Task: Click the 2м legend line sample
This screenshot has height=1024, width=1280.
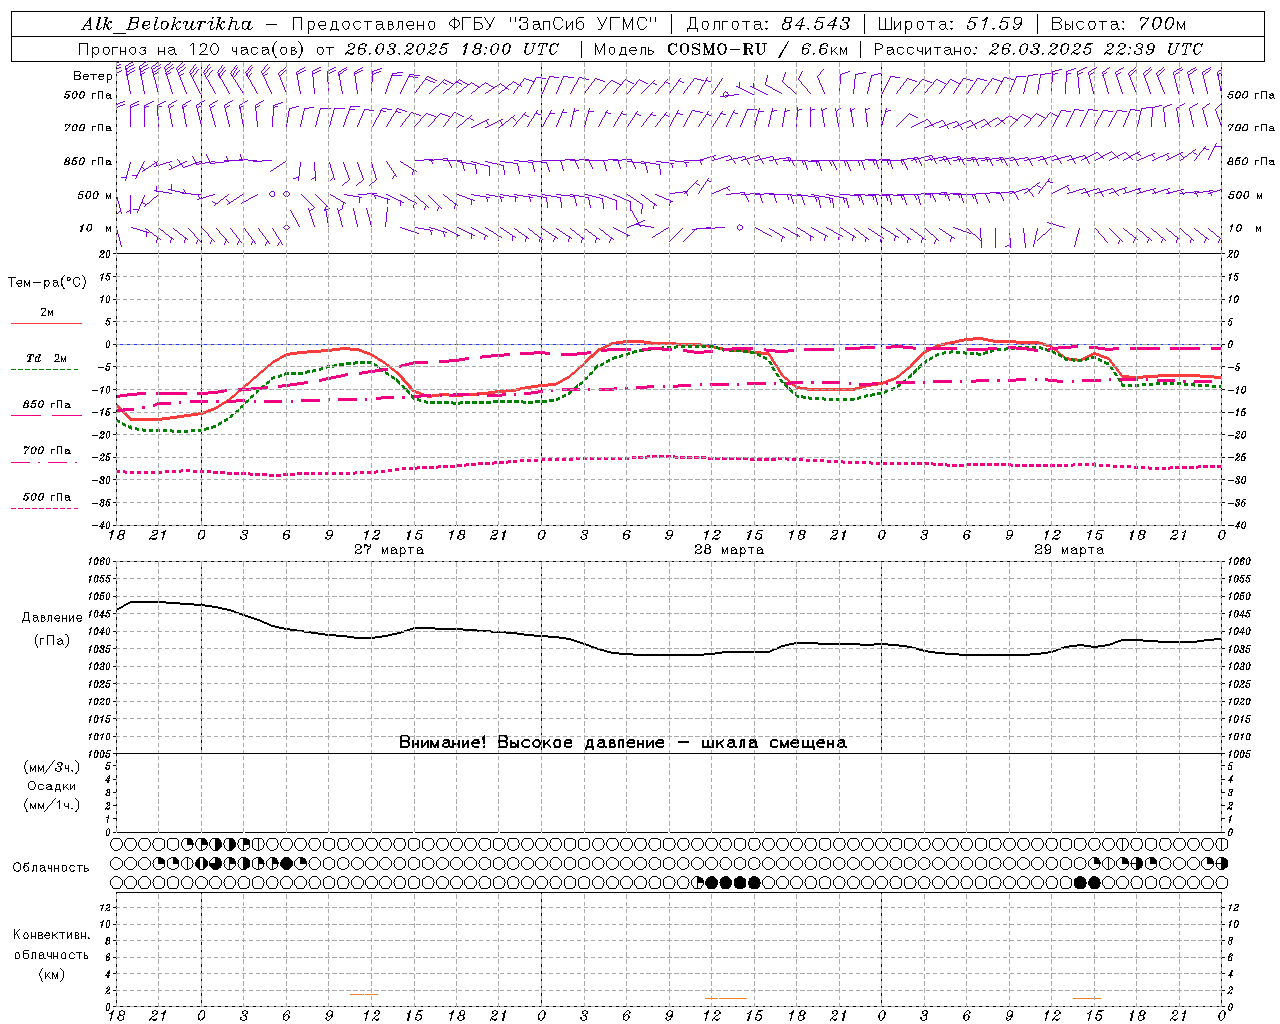Action: point(46,324)
